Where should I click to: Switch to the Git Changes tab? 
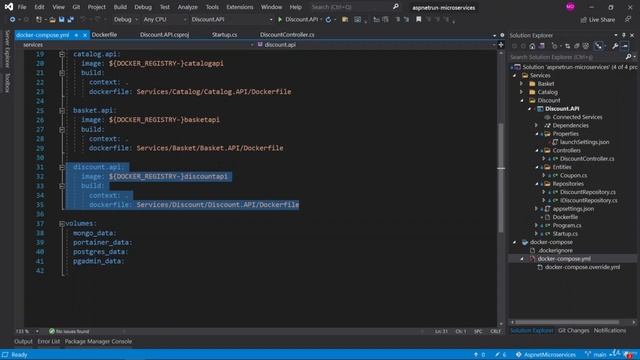click(573, 330)
